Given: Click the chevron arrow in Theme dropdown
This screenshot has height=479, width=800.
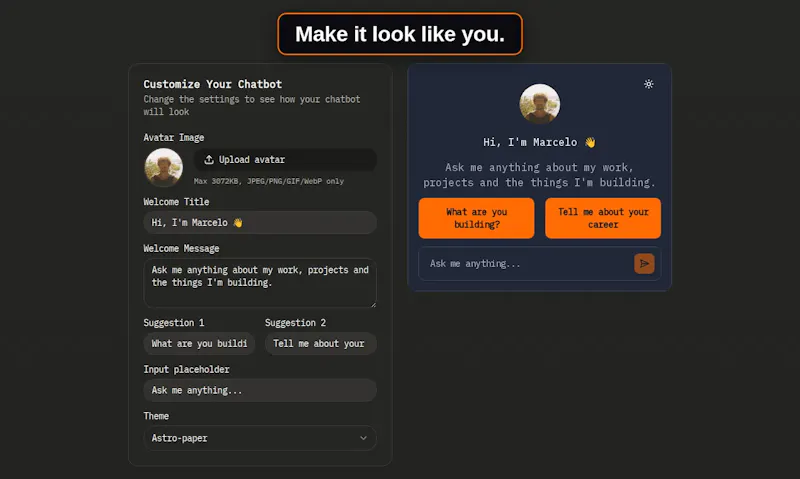Looking at the screenshot, I should 363,438.
